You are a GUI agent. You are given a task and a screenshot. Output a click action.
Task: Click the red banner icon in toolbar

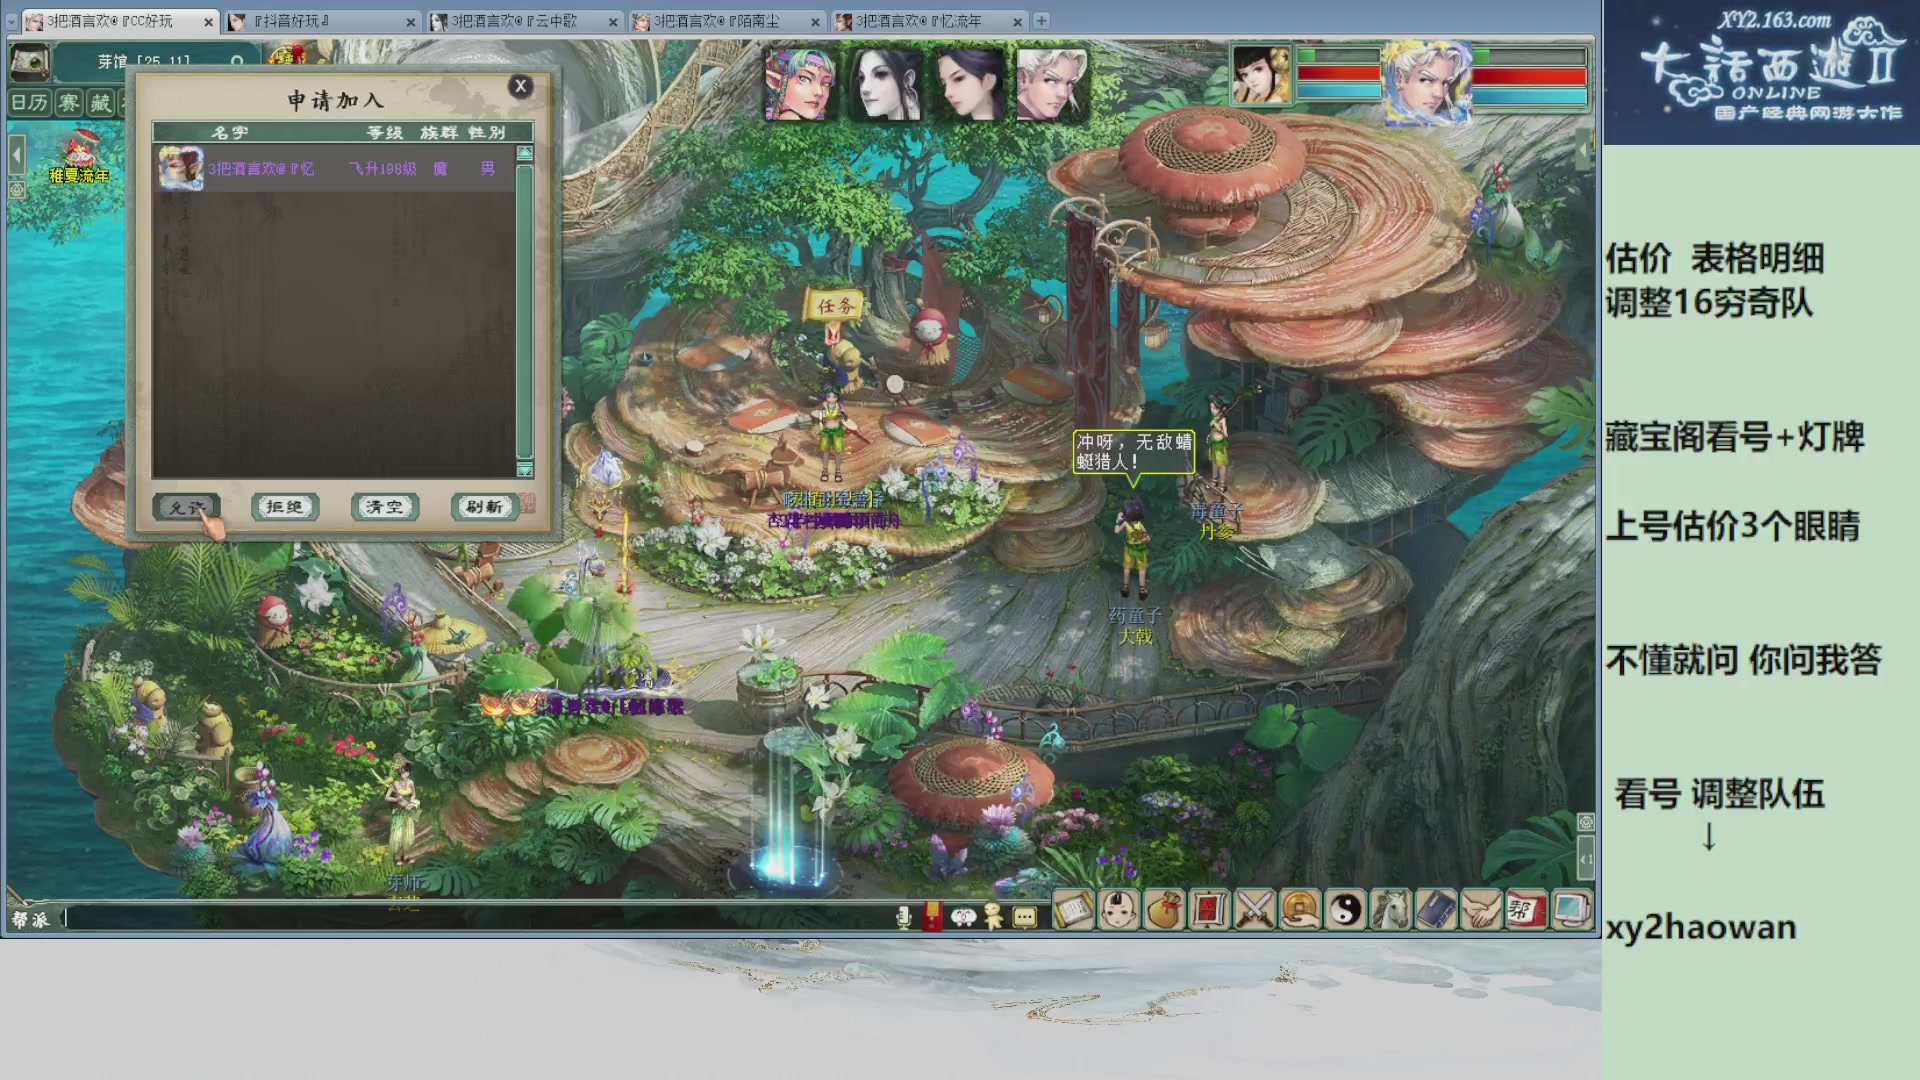pos(1209,911)
